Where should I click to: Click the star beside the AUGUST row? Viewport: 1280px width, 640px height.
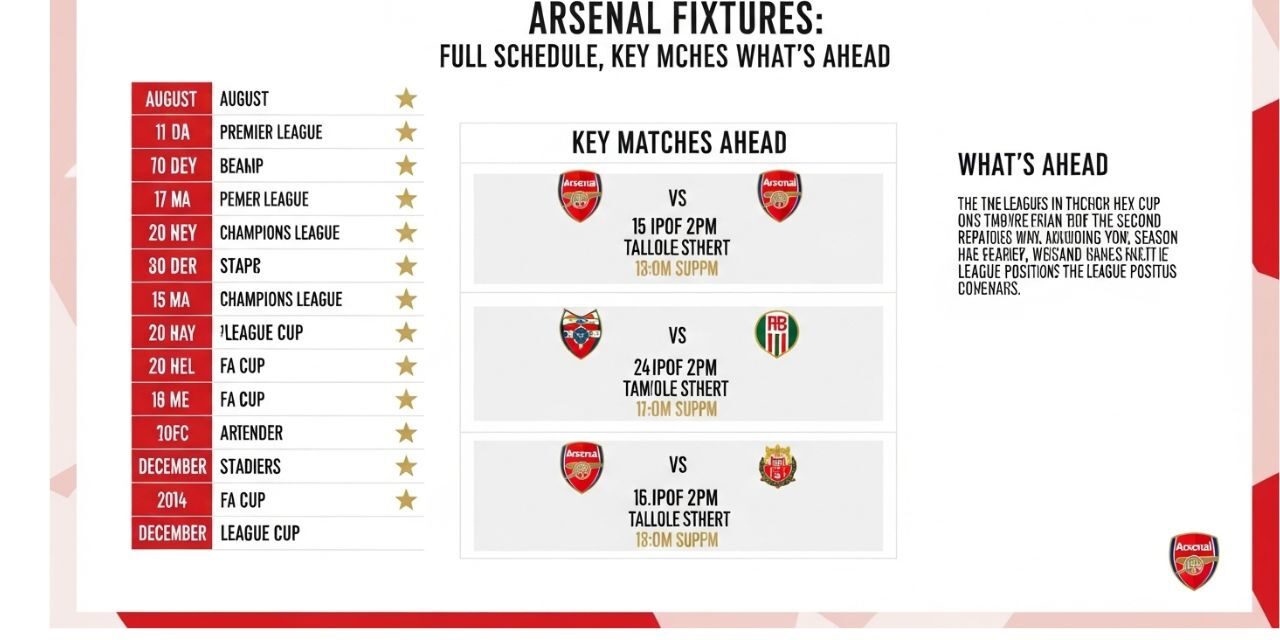pos(405,98)
